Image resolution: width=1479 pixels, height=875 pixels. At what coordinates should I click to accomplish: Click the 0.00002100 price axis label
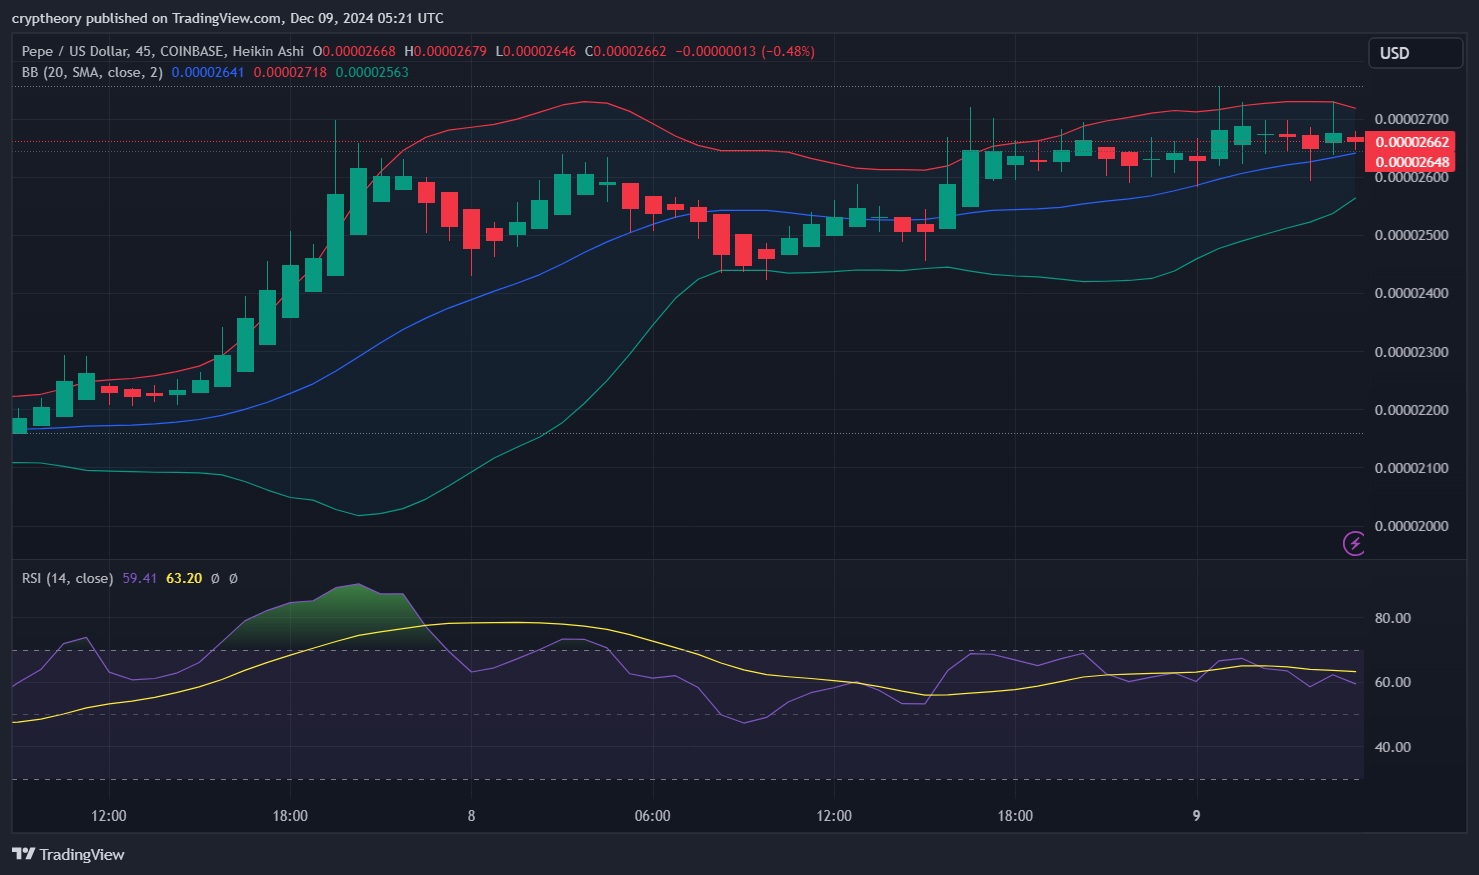pyautogui.click(x=1411, y=468)
